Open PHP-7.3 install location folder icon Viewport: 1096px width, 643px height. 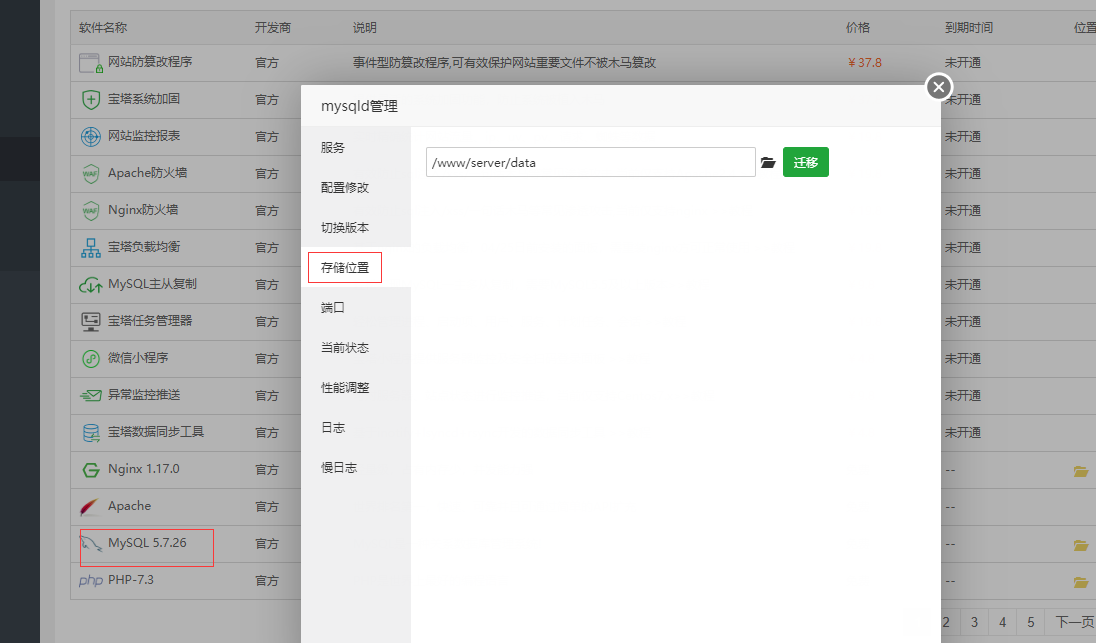[x=1081, y=582]
